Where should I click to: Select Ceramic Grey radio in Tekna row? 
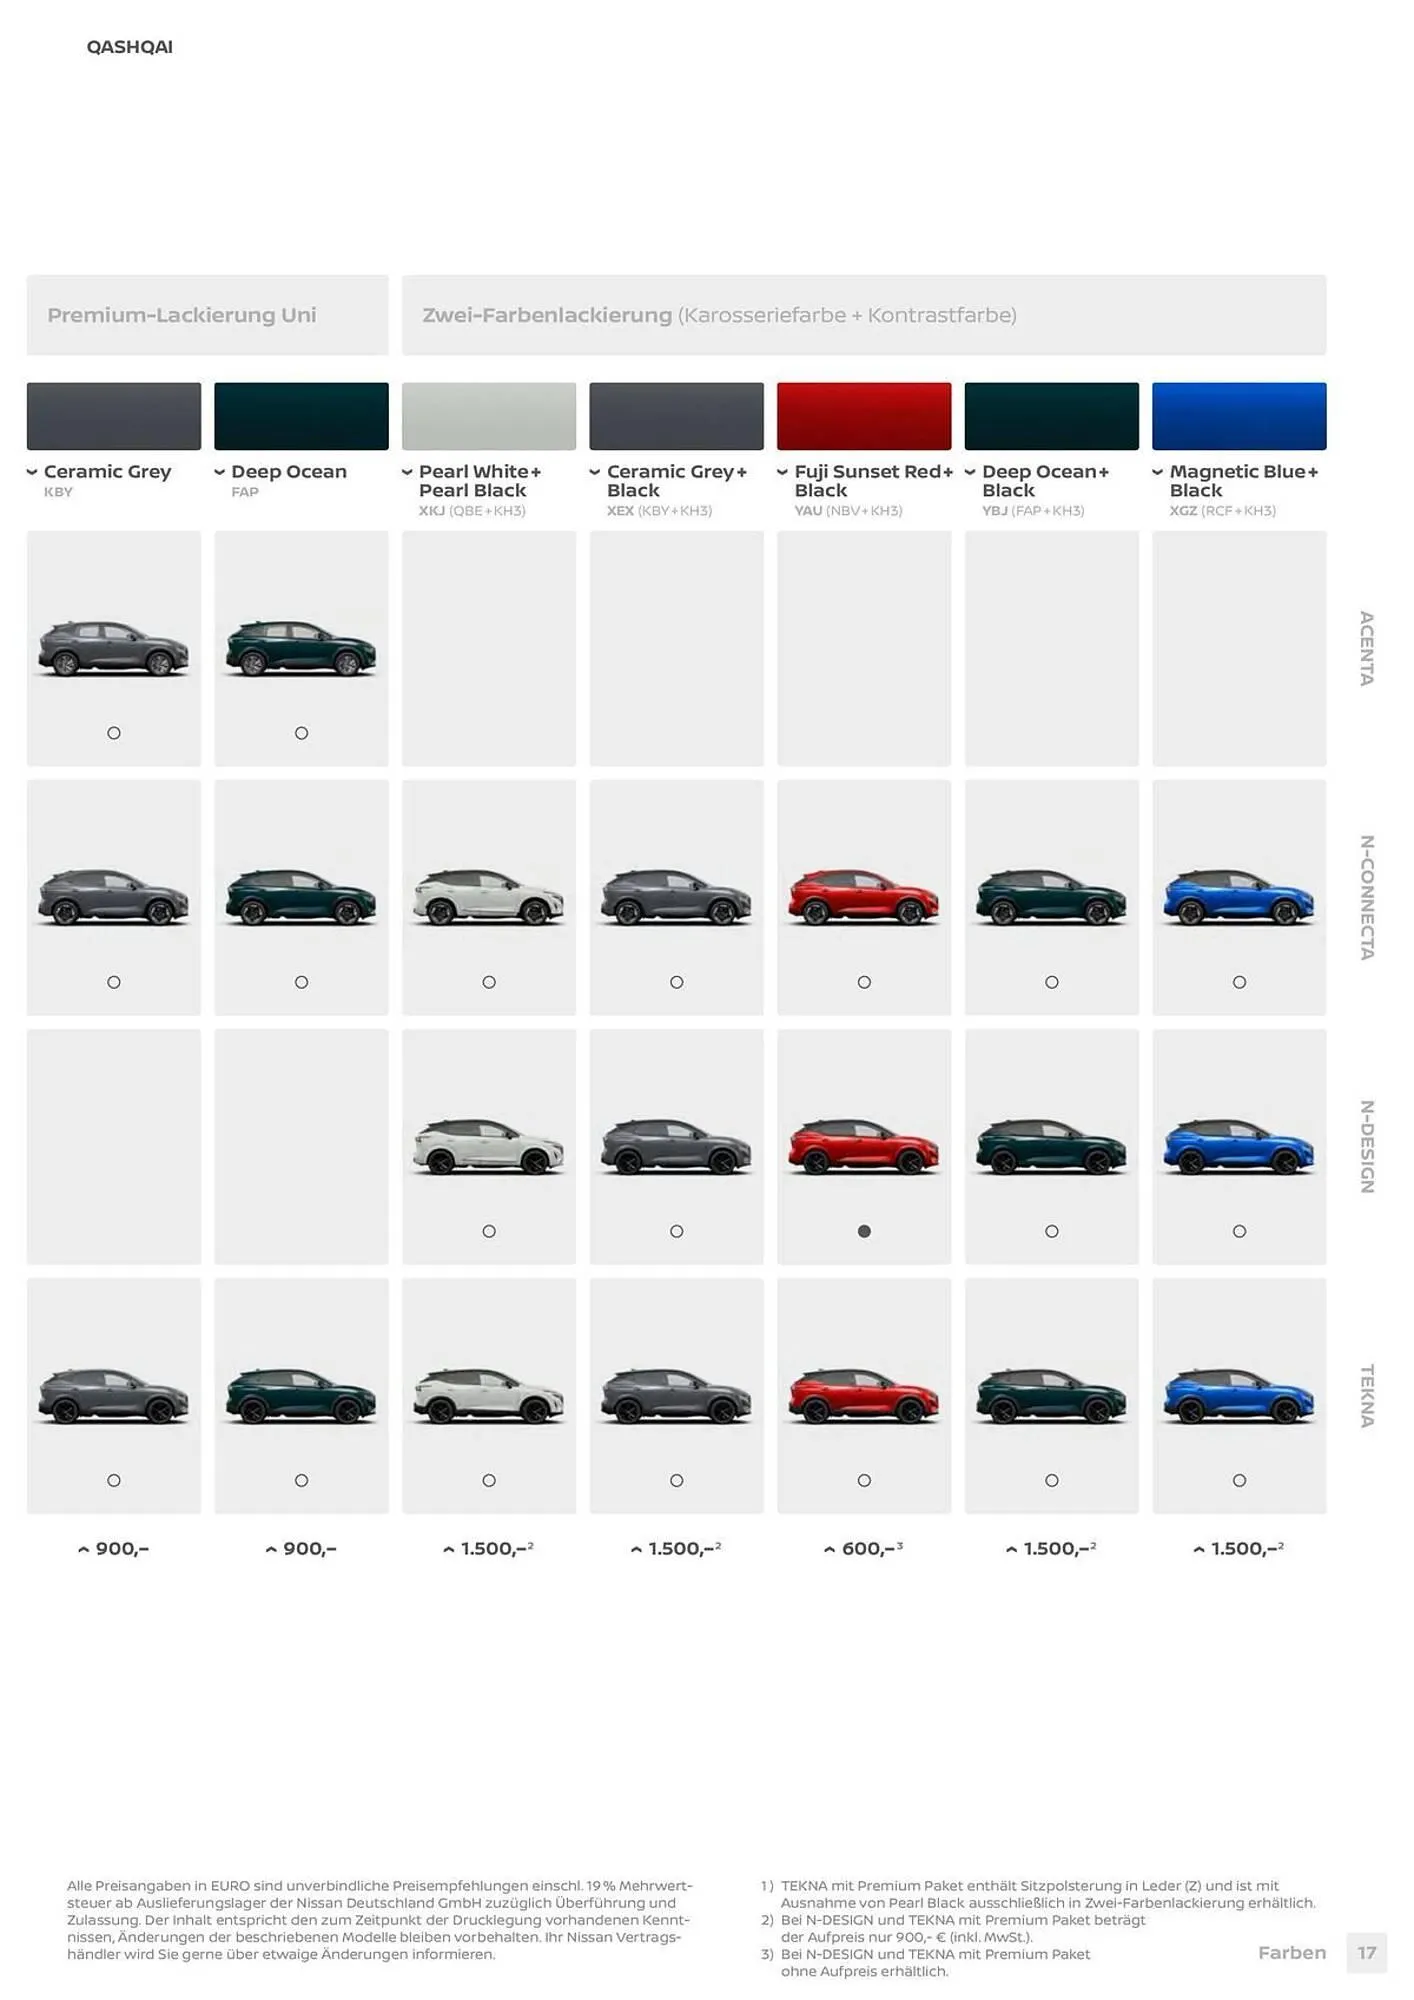coord(114,1480)
